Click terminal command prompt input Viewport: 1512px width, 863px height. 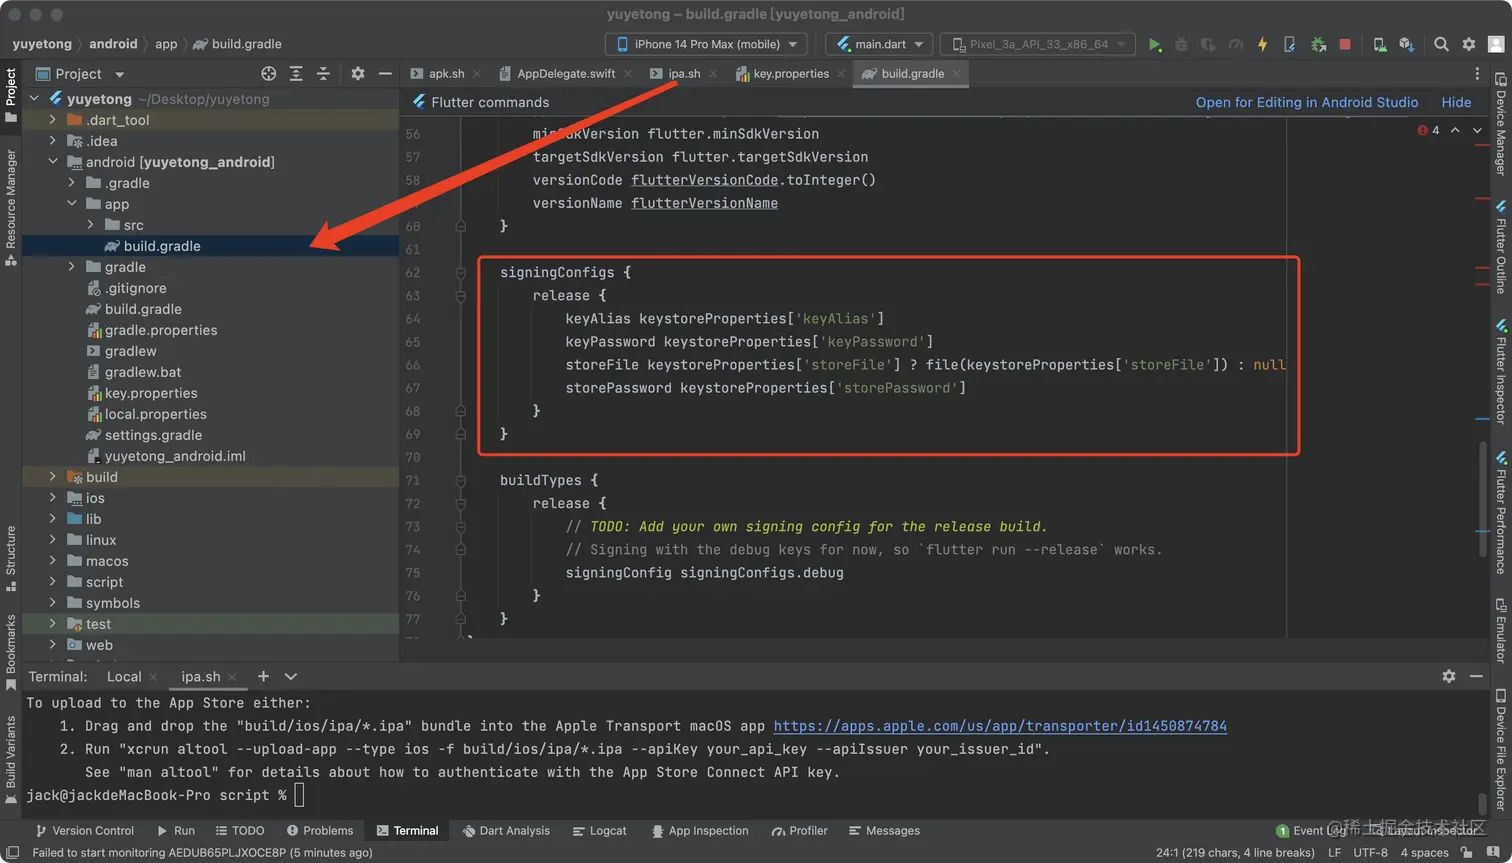click(x=299, y=795)
